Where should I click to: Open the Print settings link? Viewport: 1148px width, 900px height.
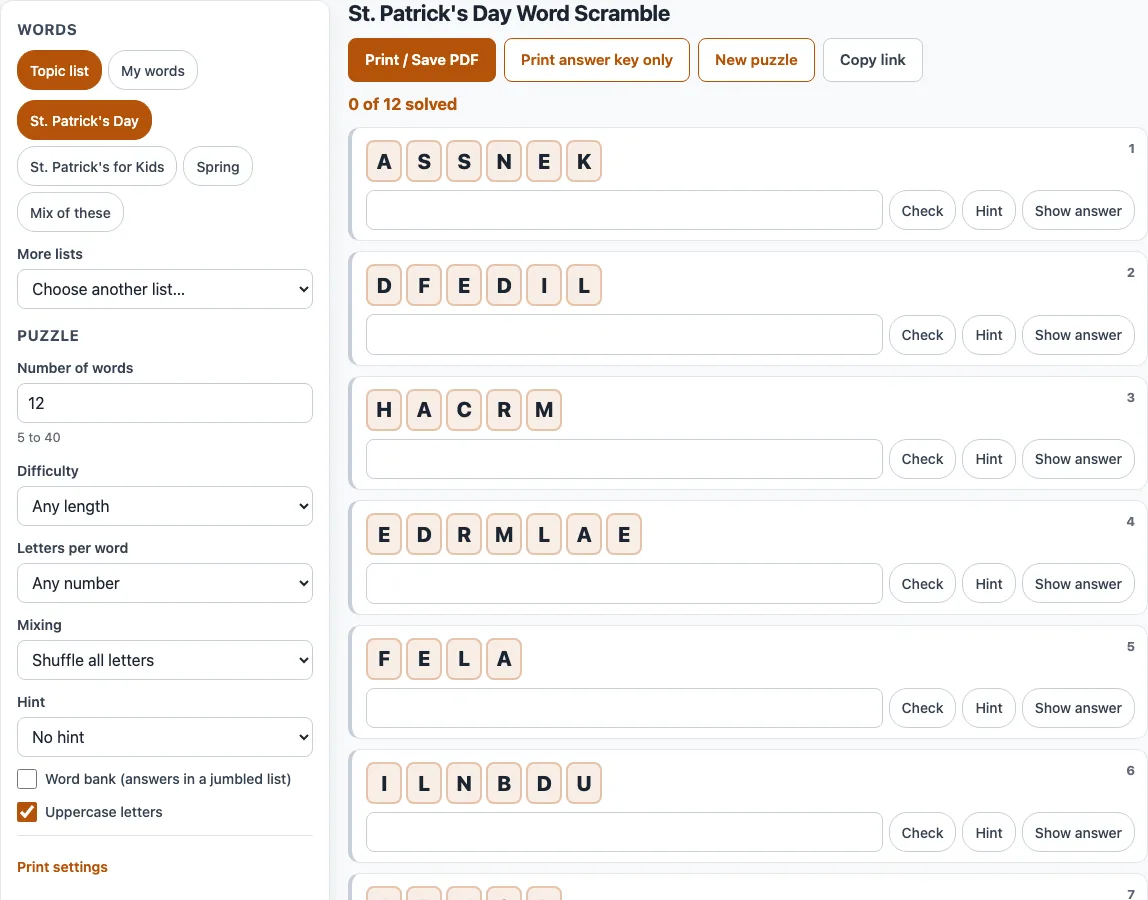click(62, 867)
